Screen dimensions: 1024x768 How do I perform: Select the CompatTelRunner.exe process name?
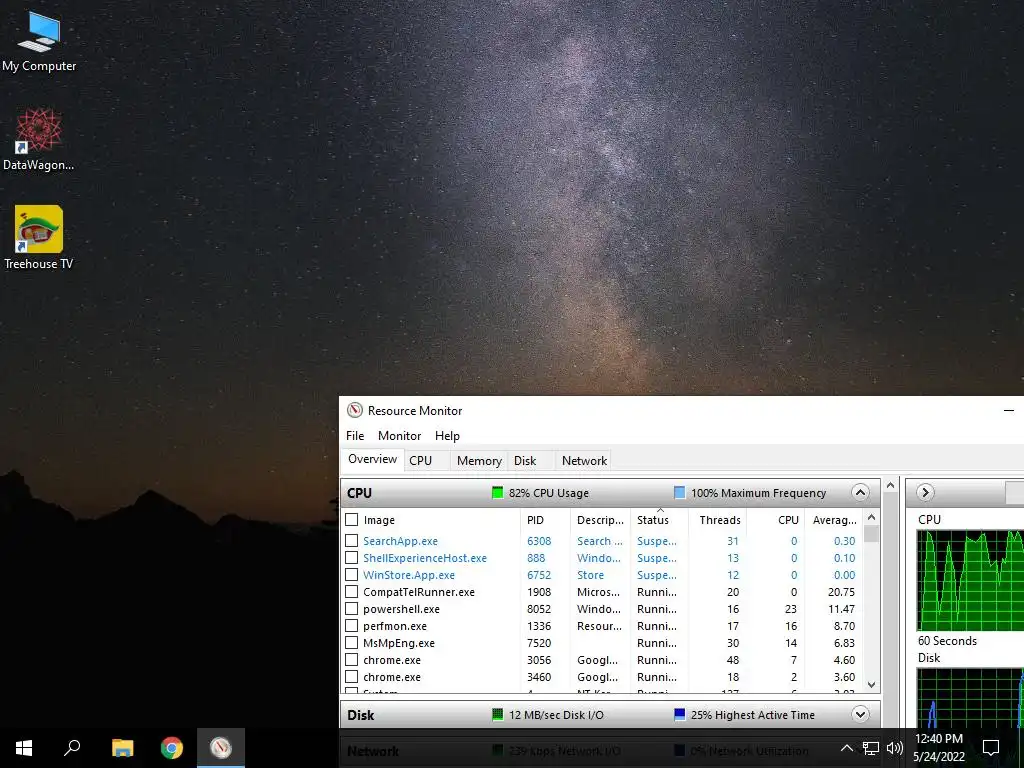tap(419, 592)
